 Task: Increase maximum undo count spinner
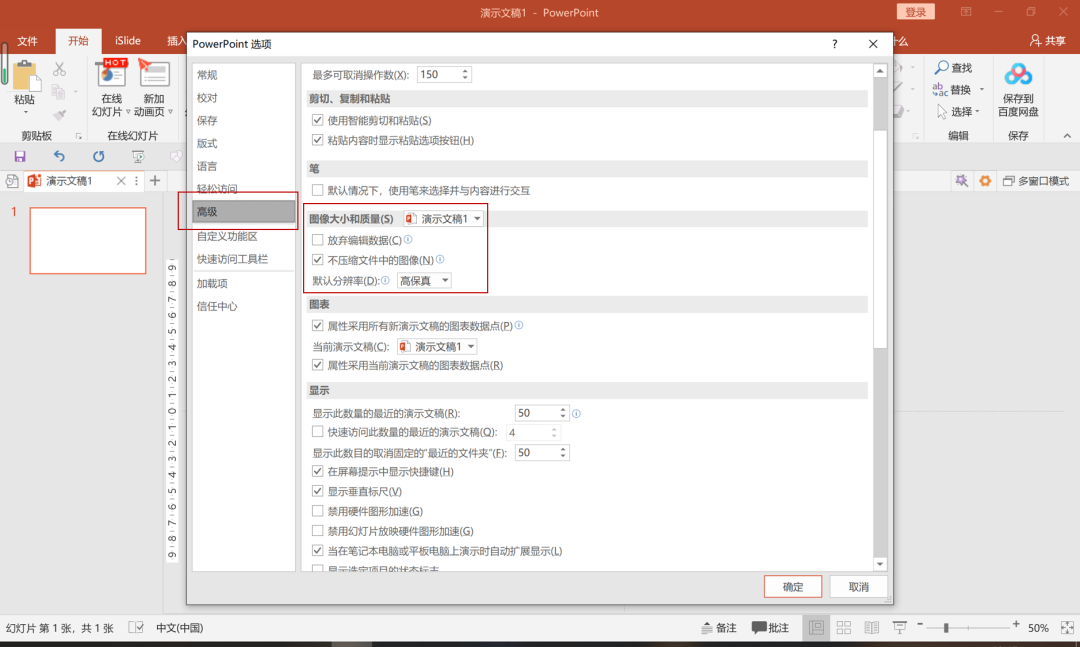click(x=466, y=71)
